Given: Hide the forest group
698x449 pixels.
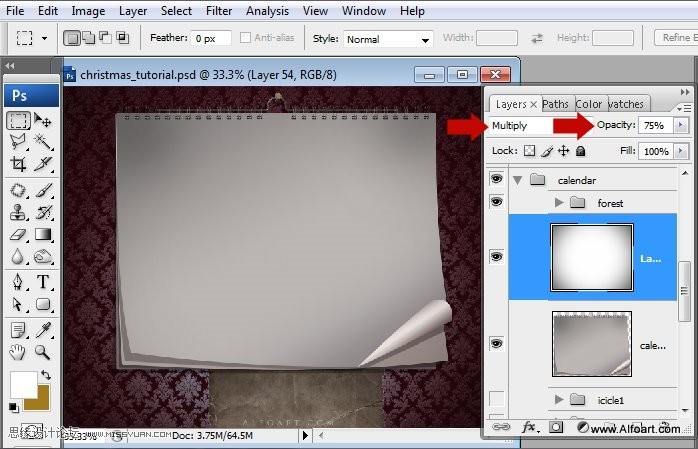Looking at the screenshot, I should pos(496,202).
